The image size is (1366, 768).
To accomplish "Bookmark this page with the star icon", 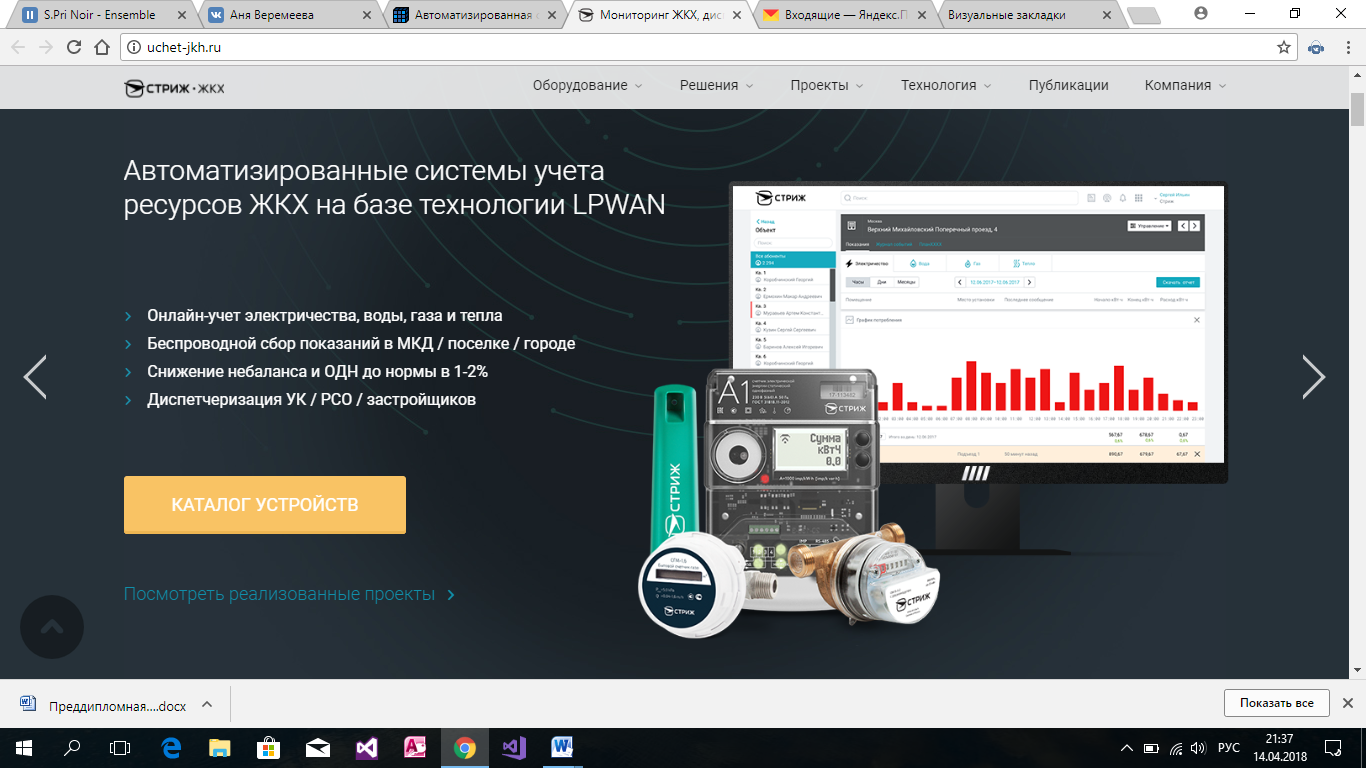I will [x=1284, y=47].
